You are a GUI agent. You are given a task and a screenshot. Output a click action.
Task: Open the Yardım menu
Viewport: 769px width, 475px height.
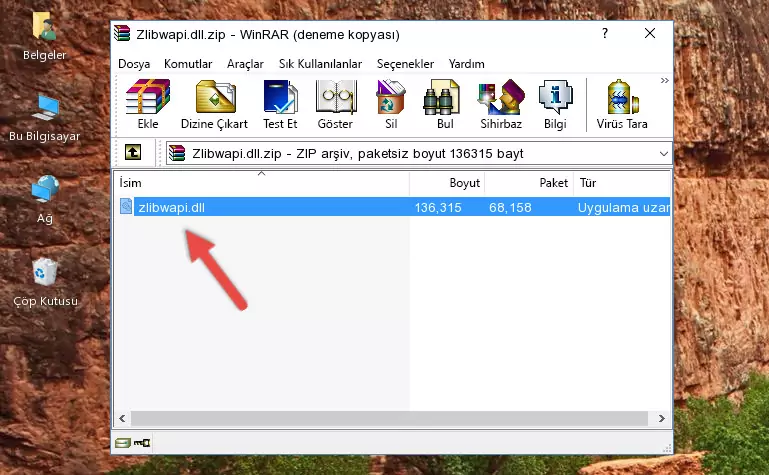click(466, 64)
